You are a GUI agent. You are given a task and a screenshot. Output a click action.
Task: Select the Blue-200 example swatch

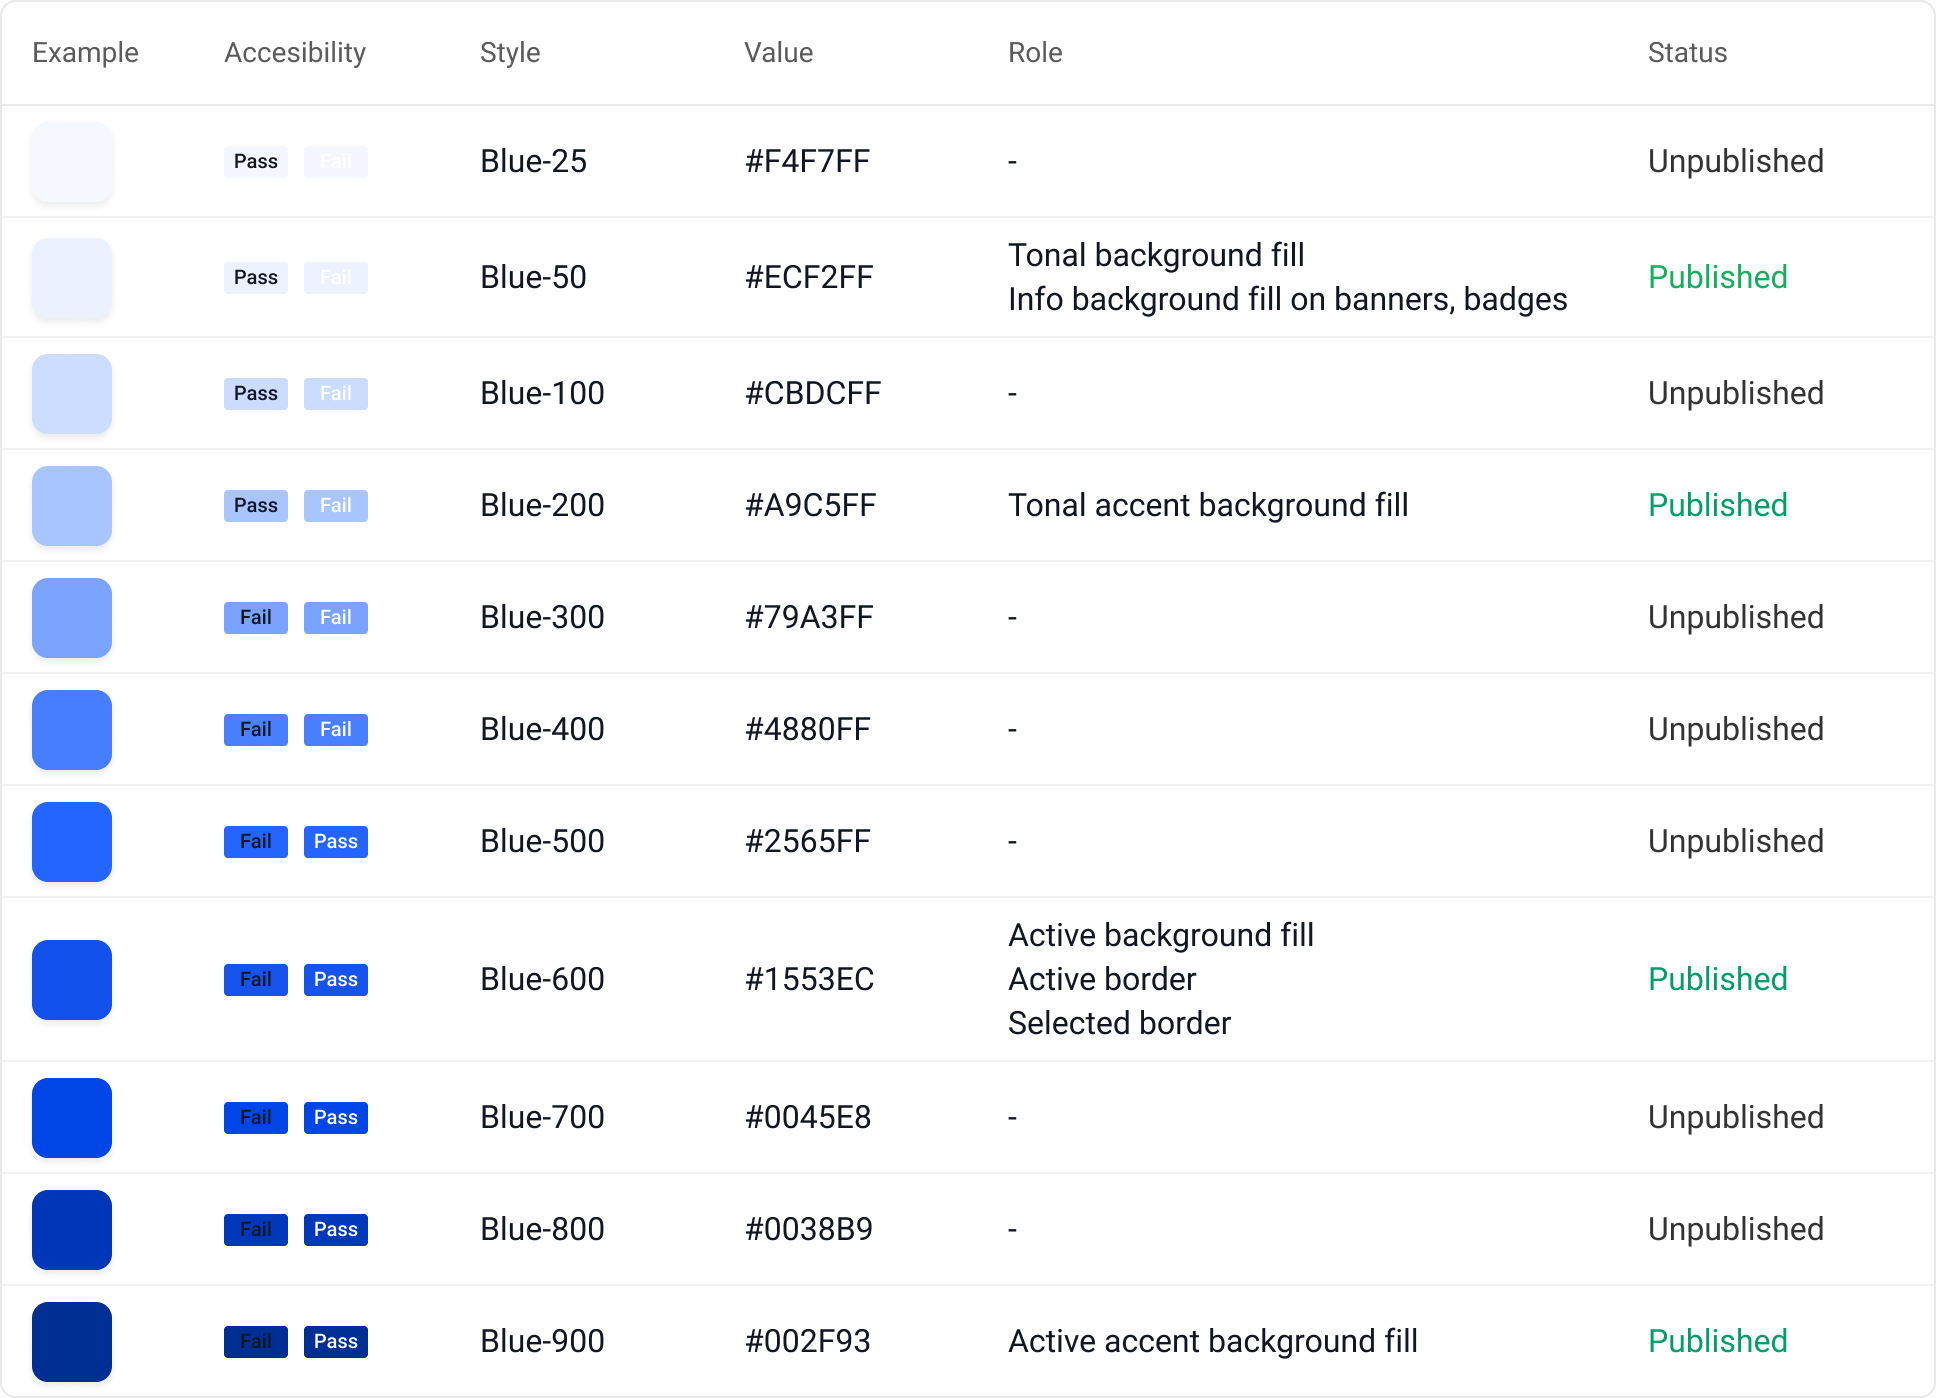[72, 506]
